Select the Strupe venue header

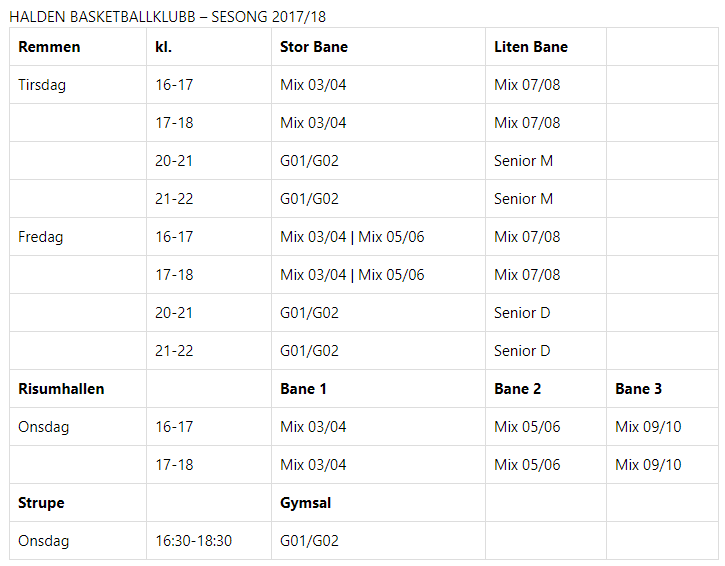pyautogui.click(x=41, y=503)
